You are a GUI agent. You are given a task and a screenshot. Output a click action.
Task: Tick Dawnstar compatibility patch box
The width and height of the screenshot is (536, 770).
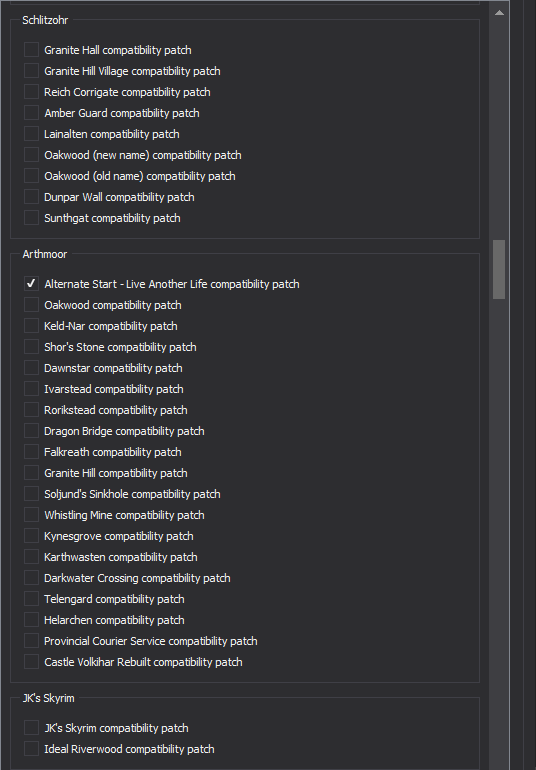click(x=31, y=367)
